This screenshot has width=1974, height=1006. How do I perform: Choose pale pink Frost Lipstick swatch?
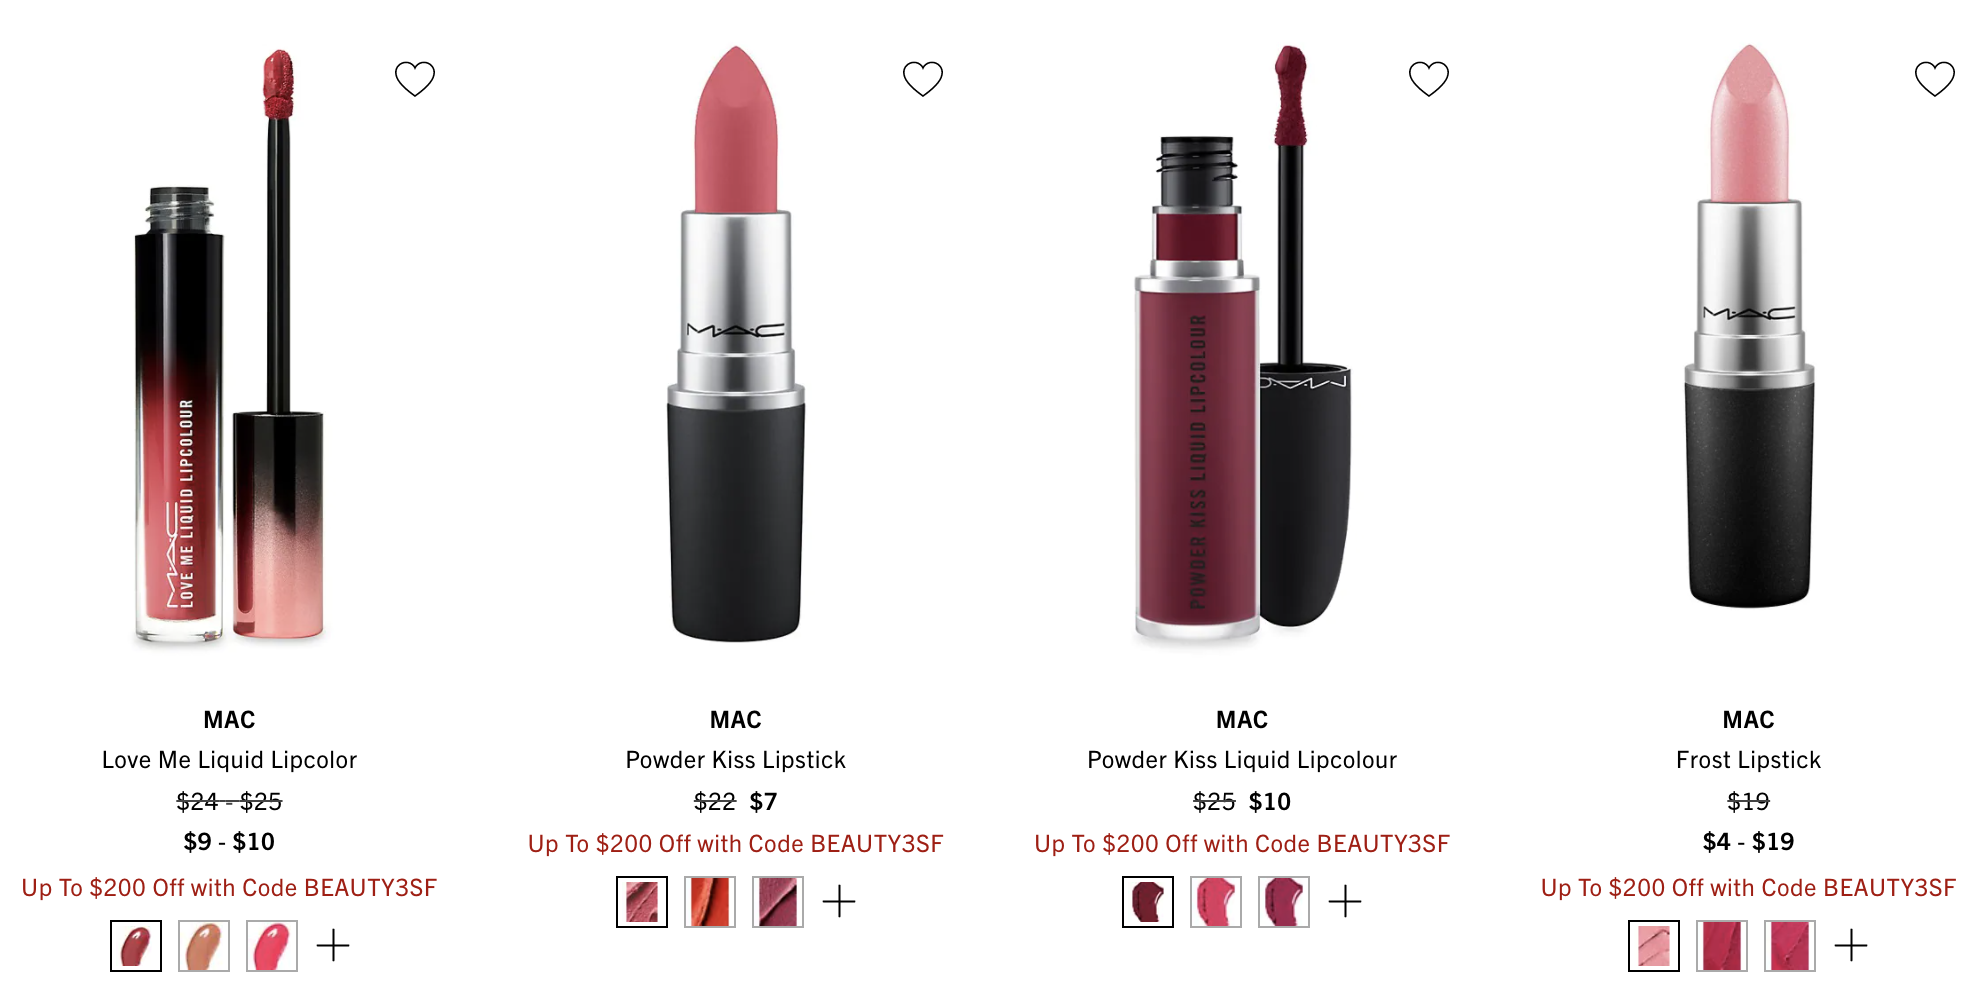(1654, 946)
